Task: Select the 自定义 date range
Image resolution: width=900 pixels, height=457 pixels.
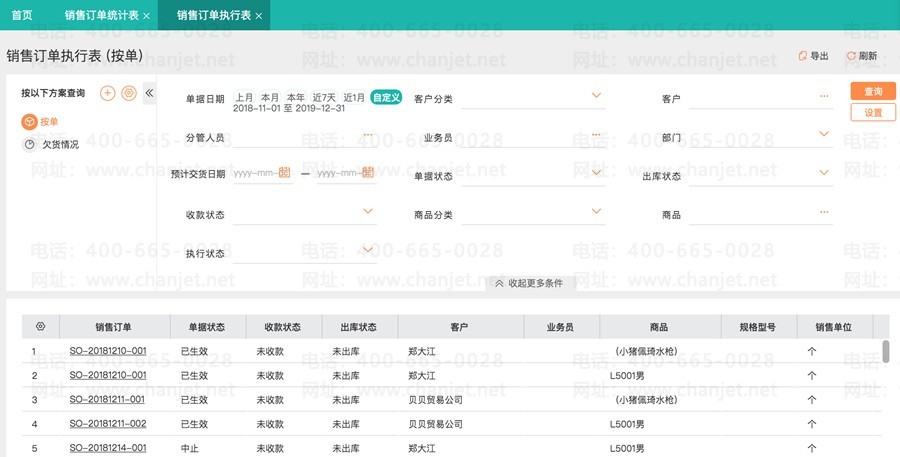Action: pos(386,98)
